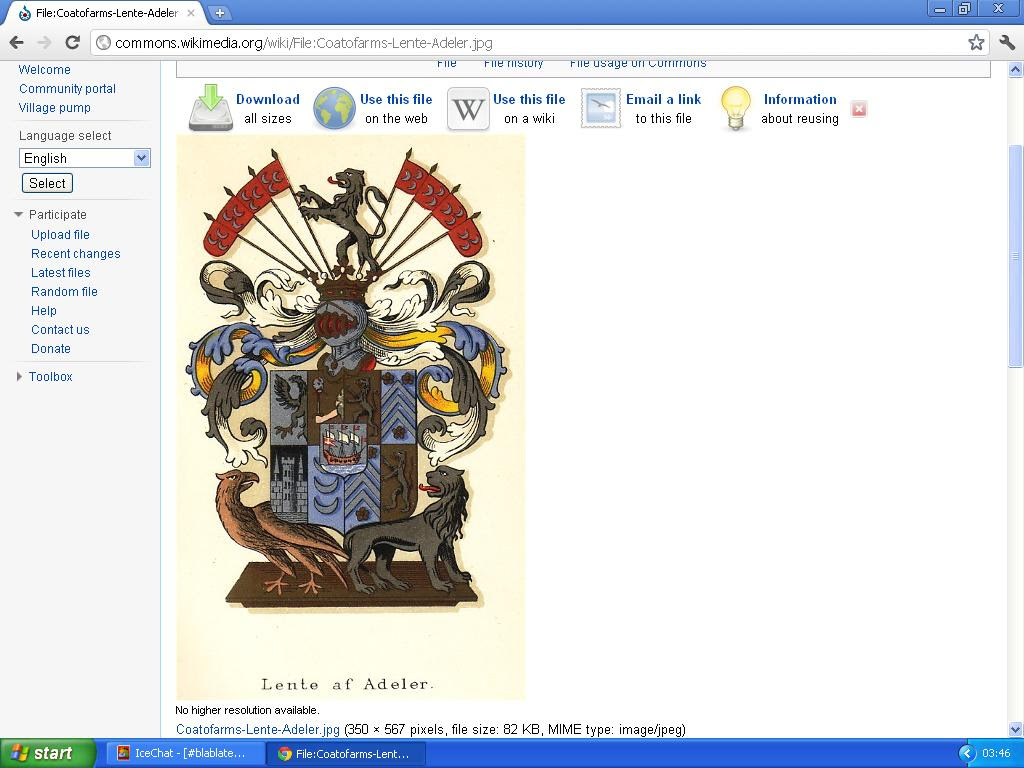Click the Contact us link

(60, 329)
